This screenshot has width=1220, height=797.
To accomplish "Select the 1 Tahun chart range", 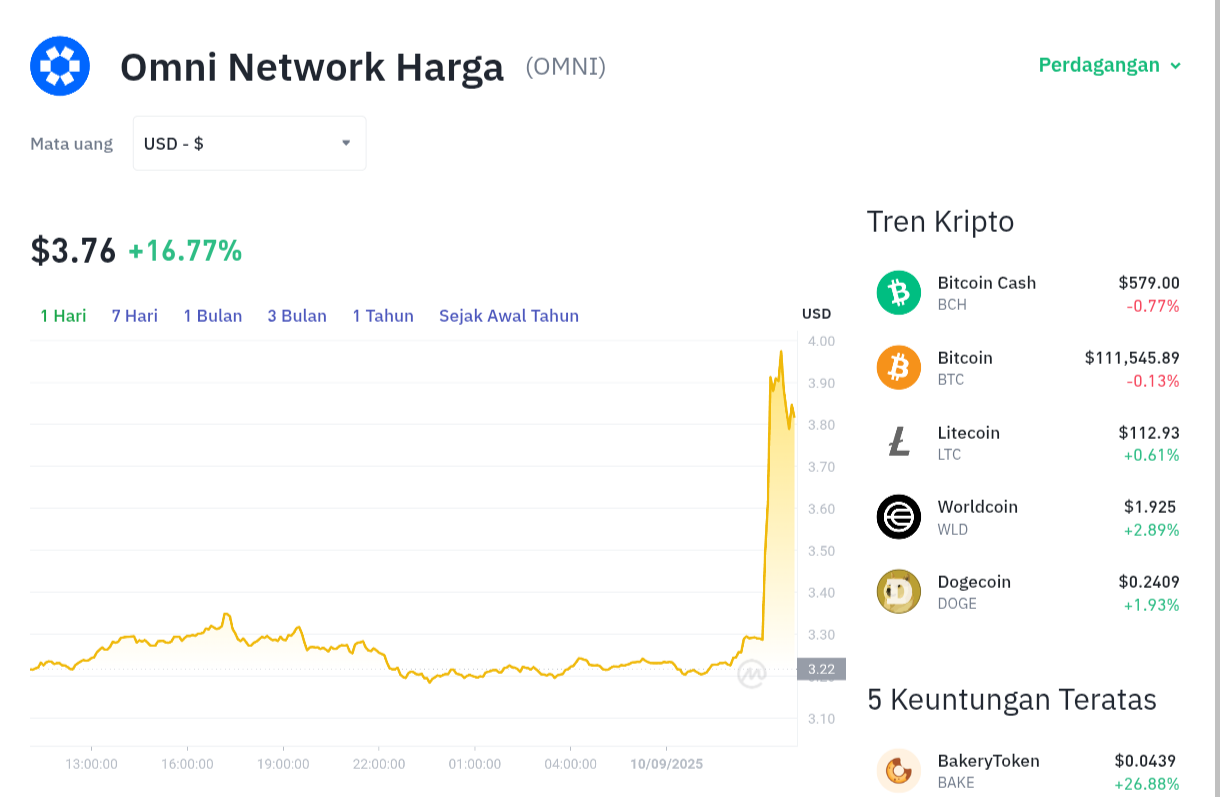I will coord(383,316).
